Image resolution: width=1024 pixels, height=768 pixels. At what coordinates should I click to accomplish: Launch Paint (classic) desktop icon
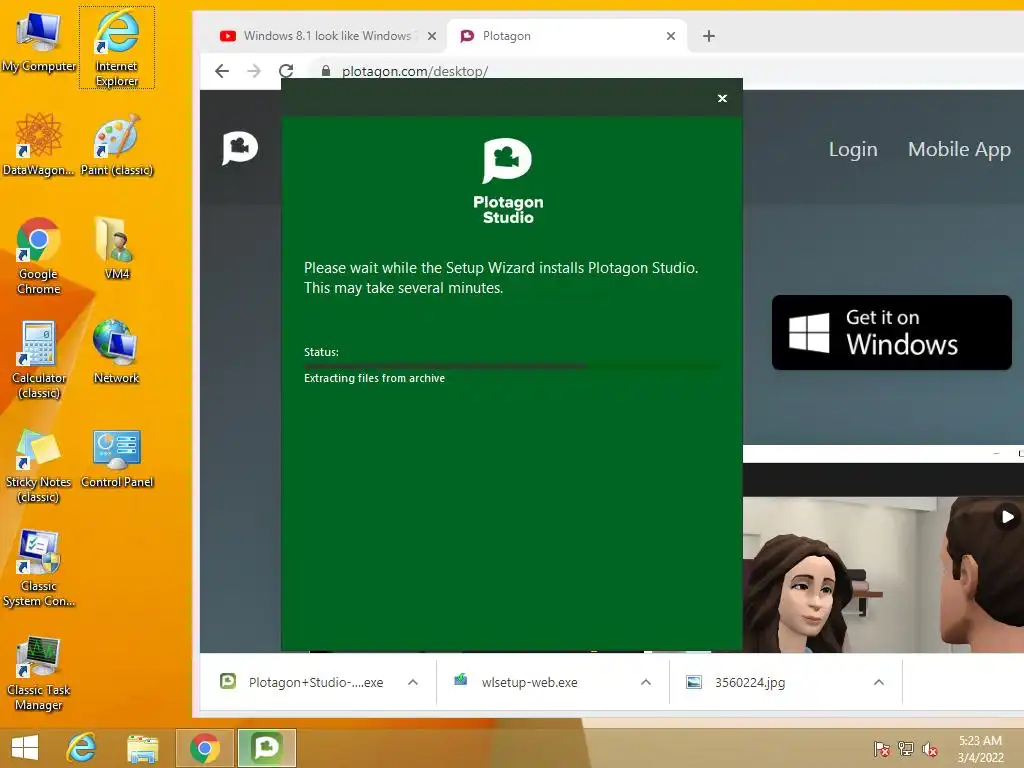point(117,145)
